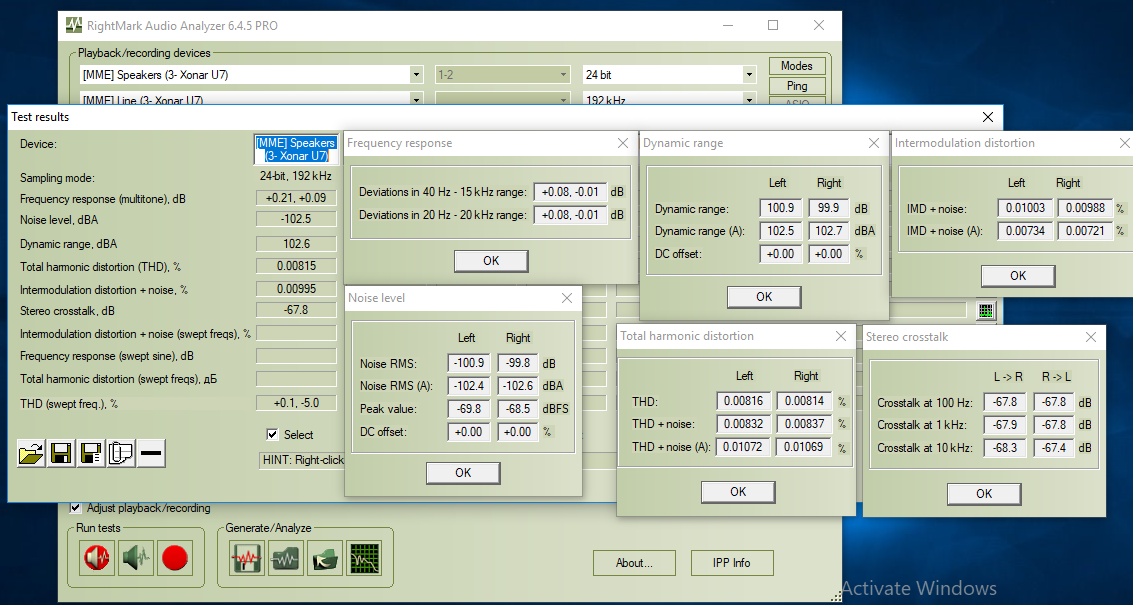Viewport: 1133px width, 605px height.
Task: Click Noise RMS left value -100.9
Action: (x=469, y=363)
